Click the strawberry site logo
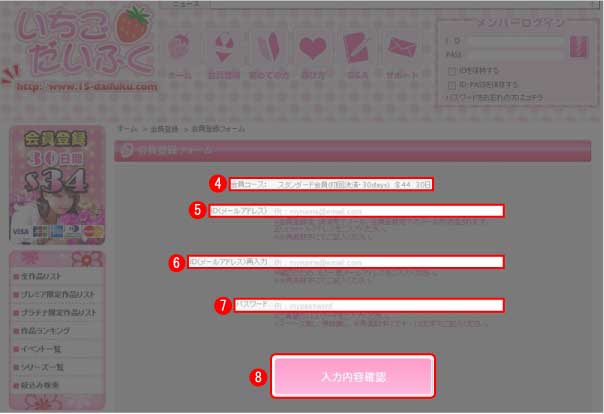Image resolution: width=604 pixels, height=414 pixels. [x=84, y=45]
